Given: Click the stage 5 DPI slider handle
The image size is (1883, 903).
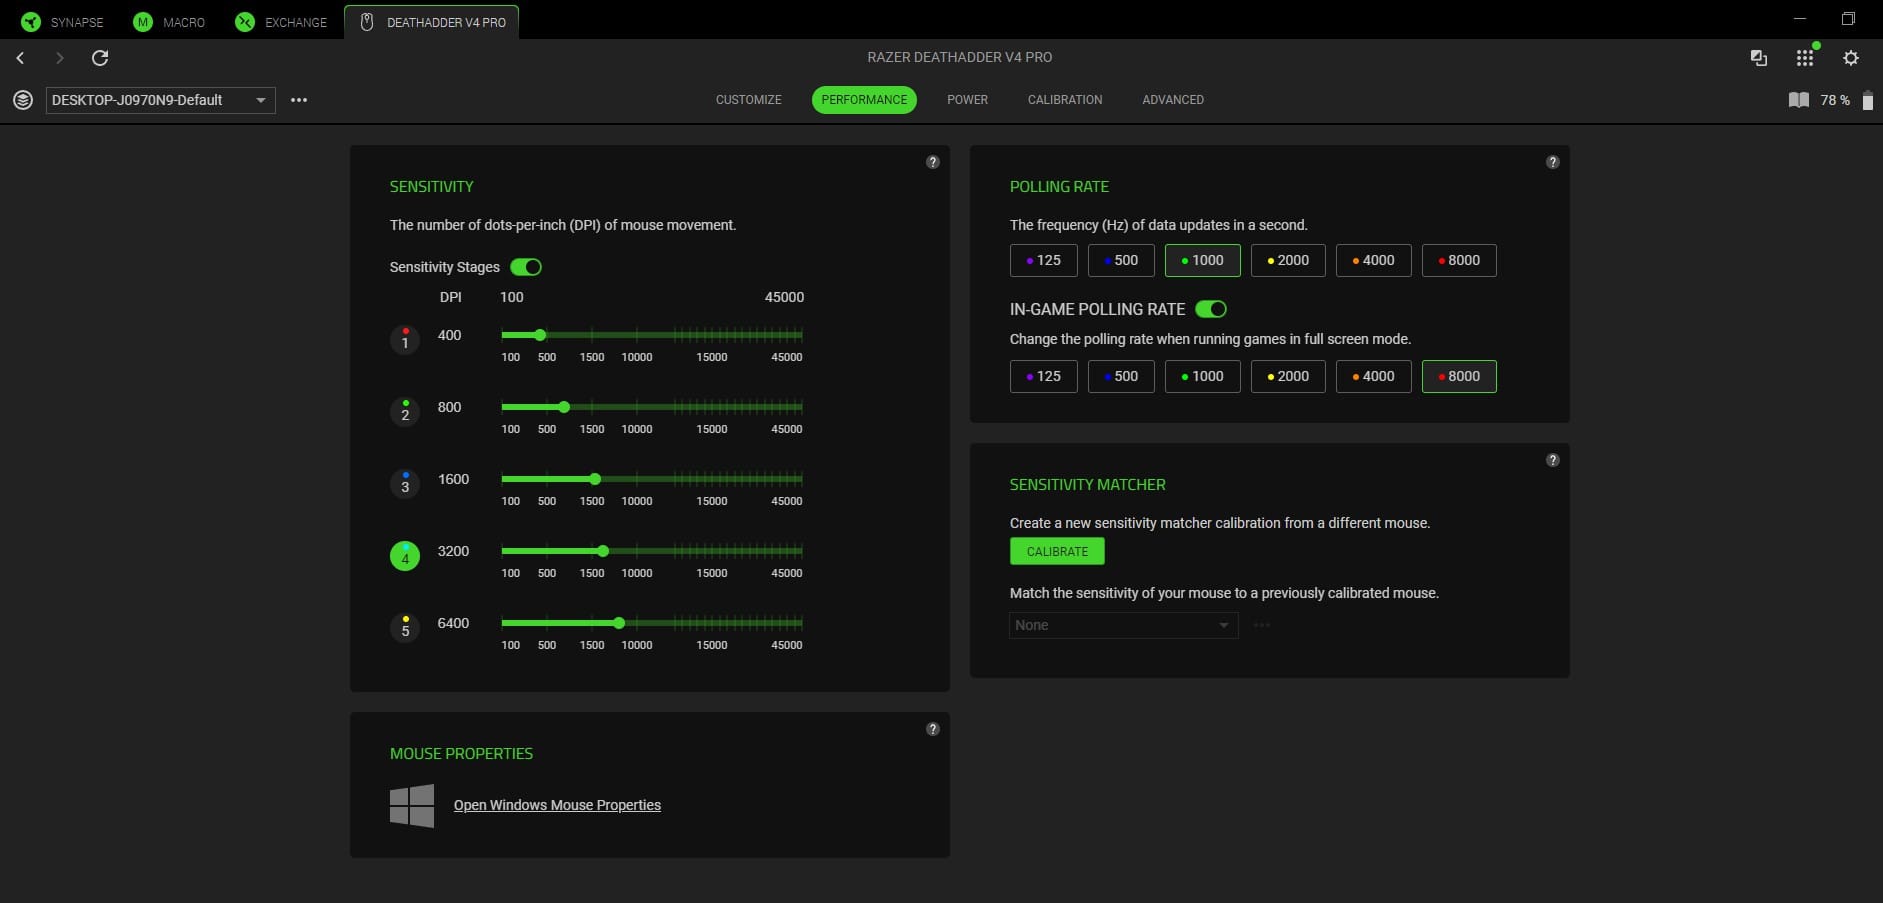Looking at the screenshot, I should [619, 623].
